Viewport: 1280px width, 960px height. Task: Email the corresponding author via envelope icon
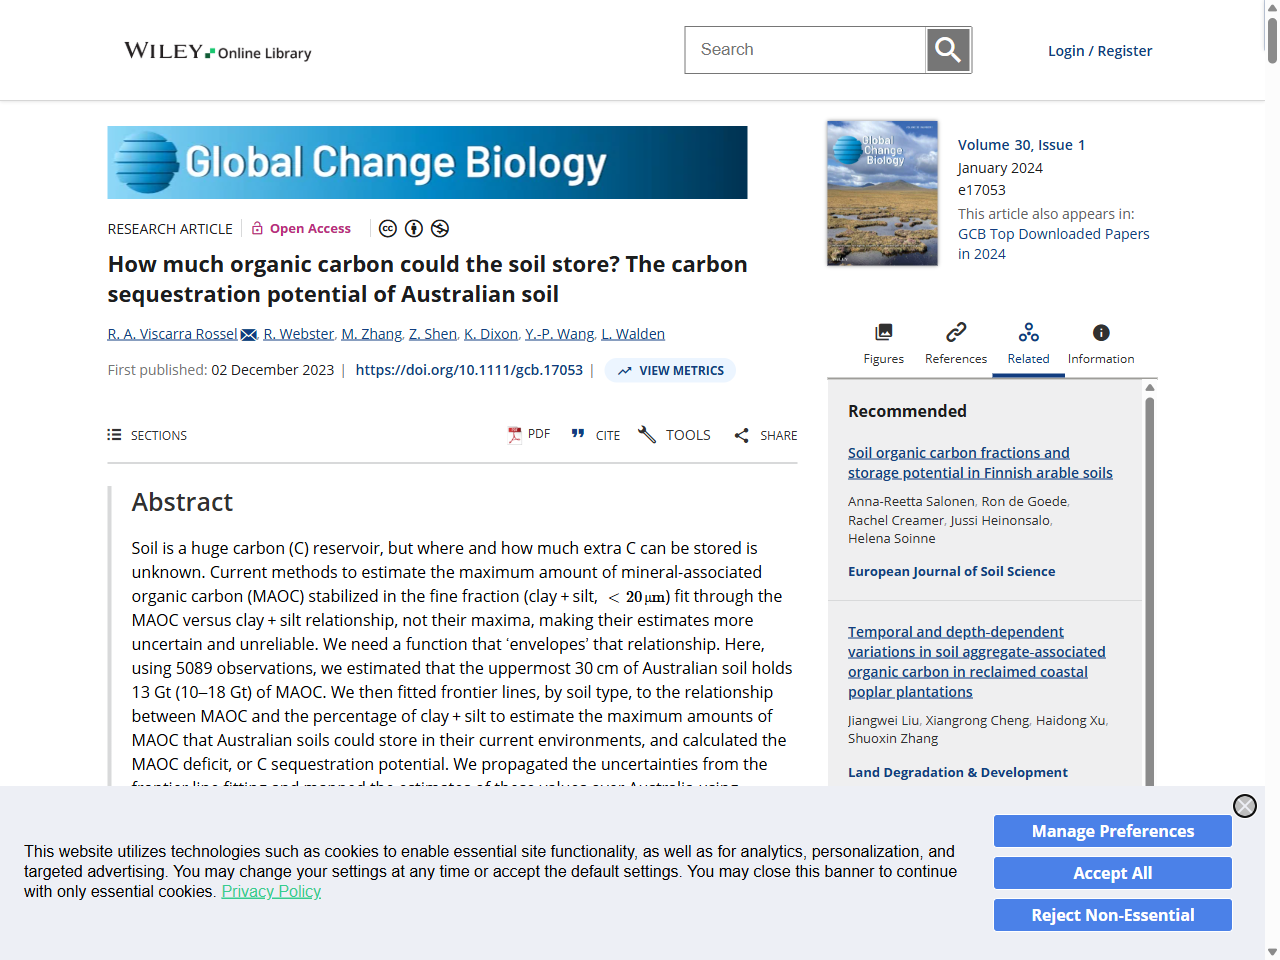point(248,334)
